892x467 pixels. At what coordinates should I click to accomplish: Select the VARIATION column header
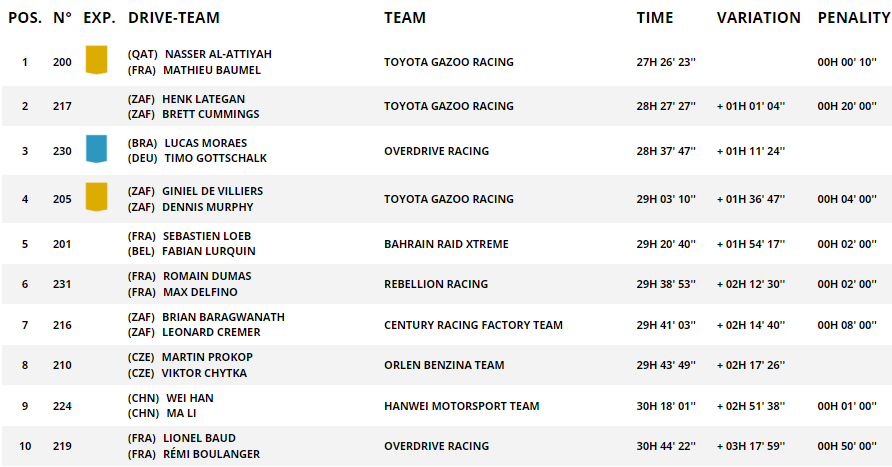[758, 18]
